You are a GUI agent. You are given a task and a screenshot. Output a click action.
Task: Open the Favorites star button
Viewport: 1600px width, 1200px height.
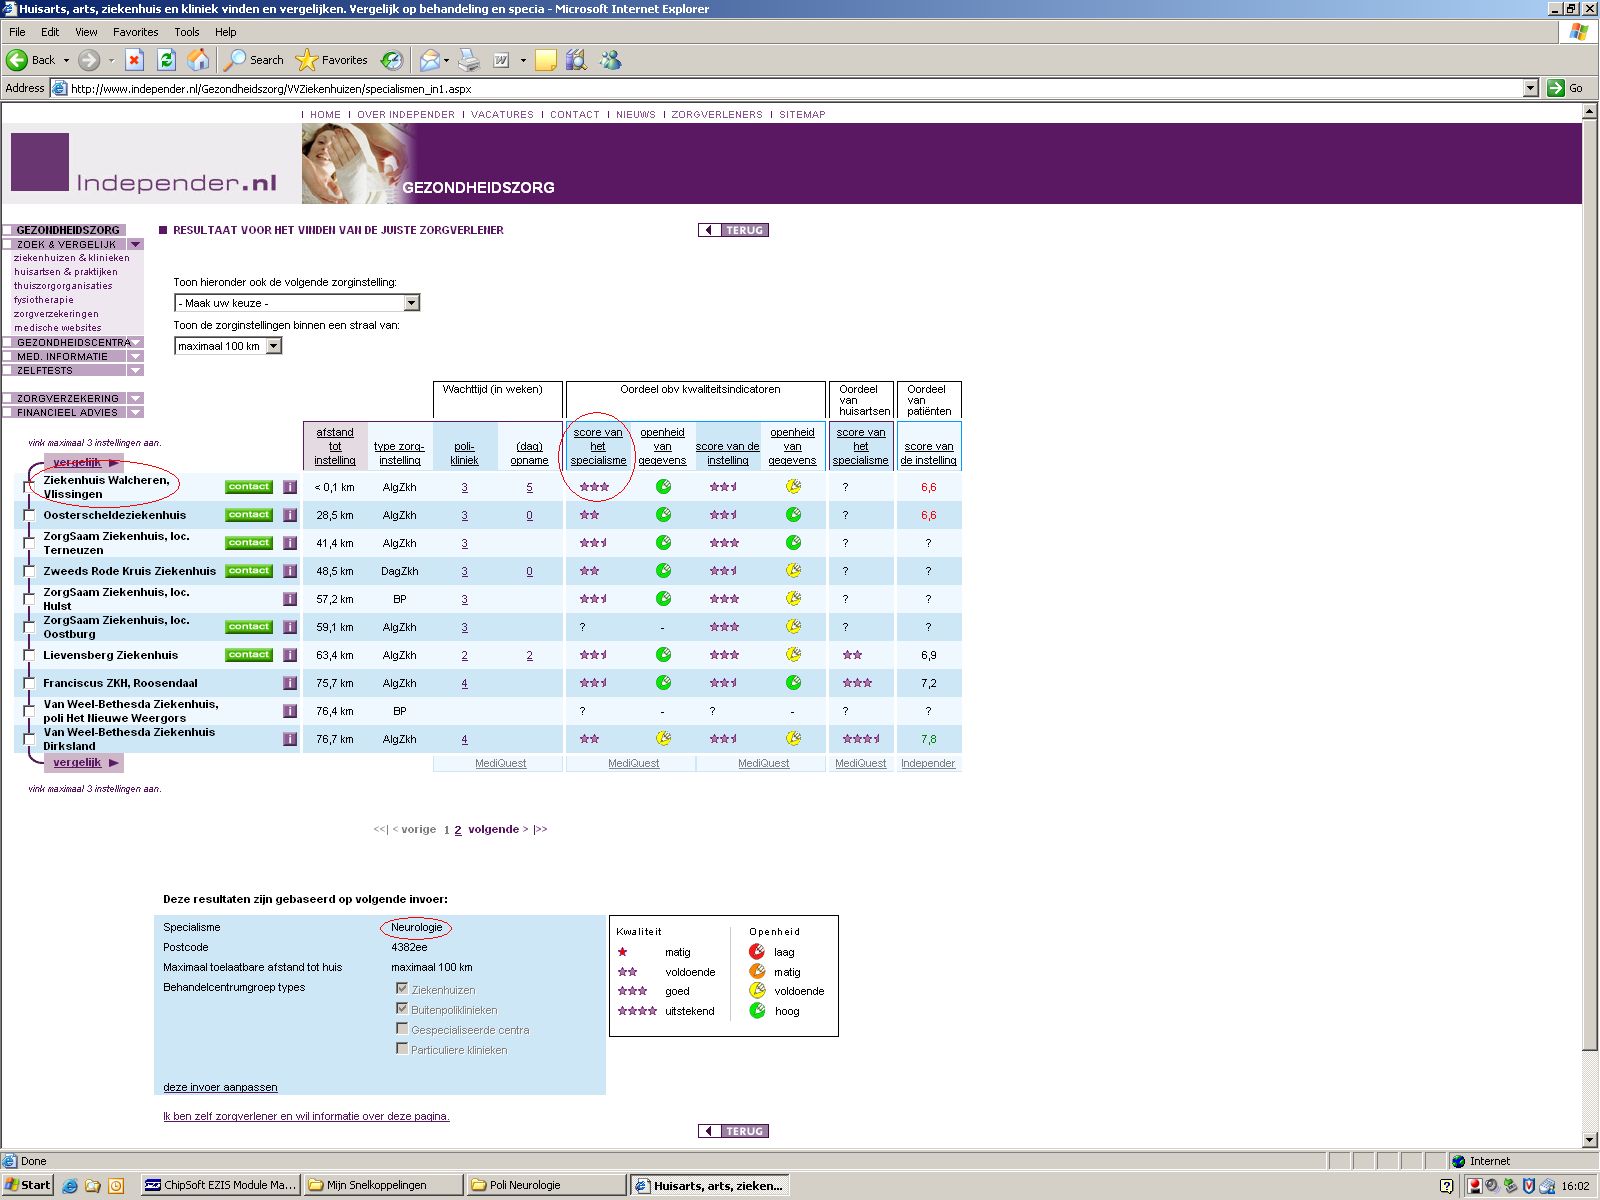click(x=333, y=60)
